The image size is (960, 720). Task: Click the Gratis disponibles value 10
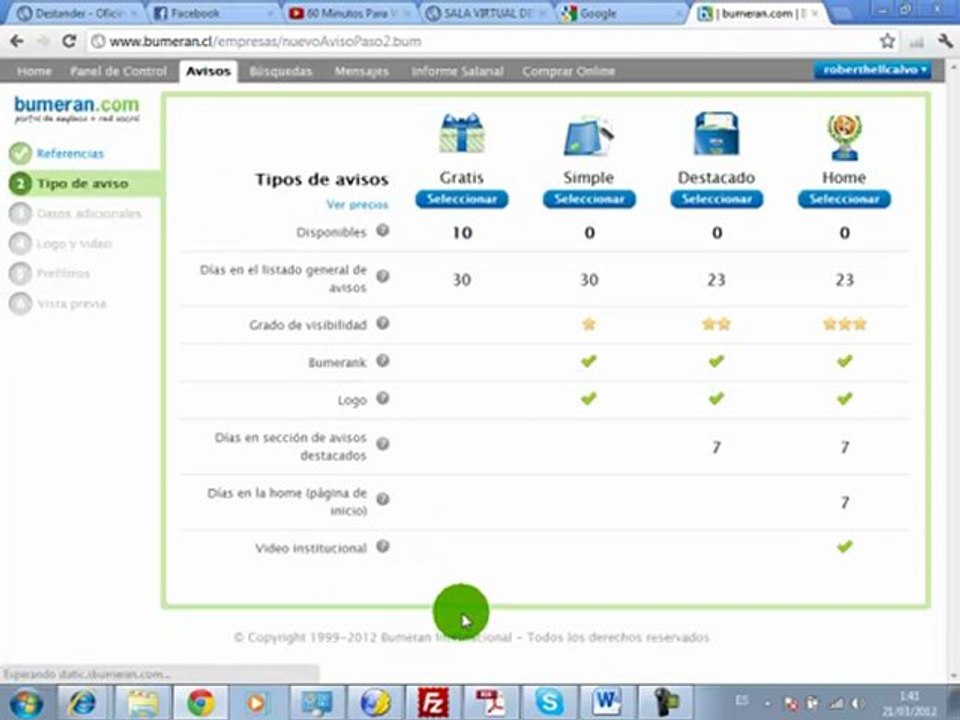(x=462, y=233)
